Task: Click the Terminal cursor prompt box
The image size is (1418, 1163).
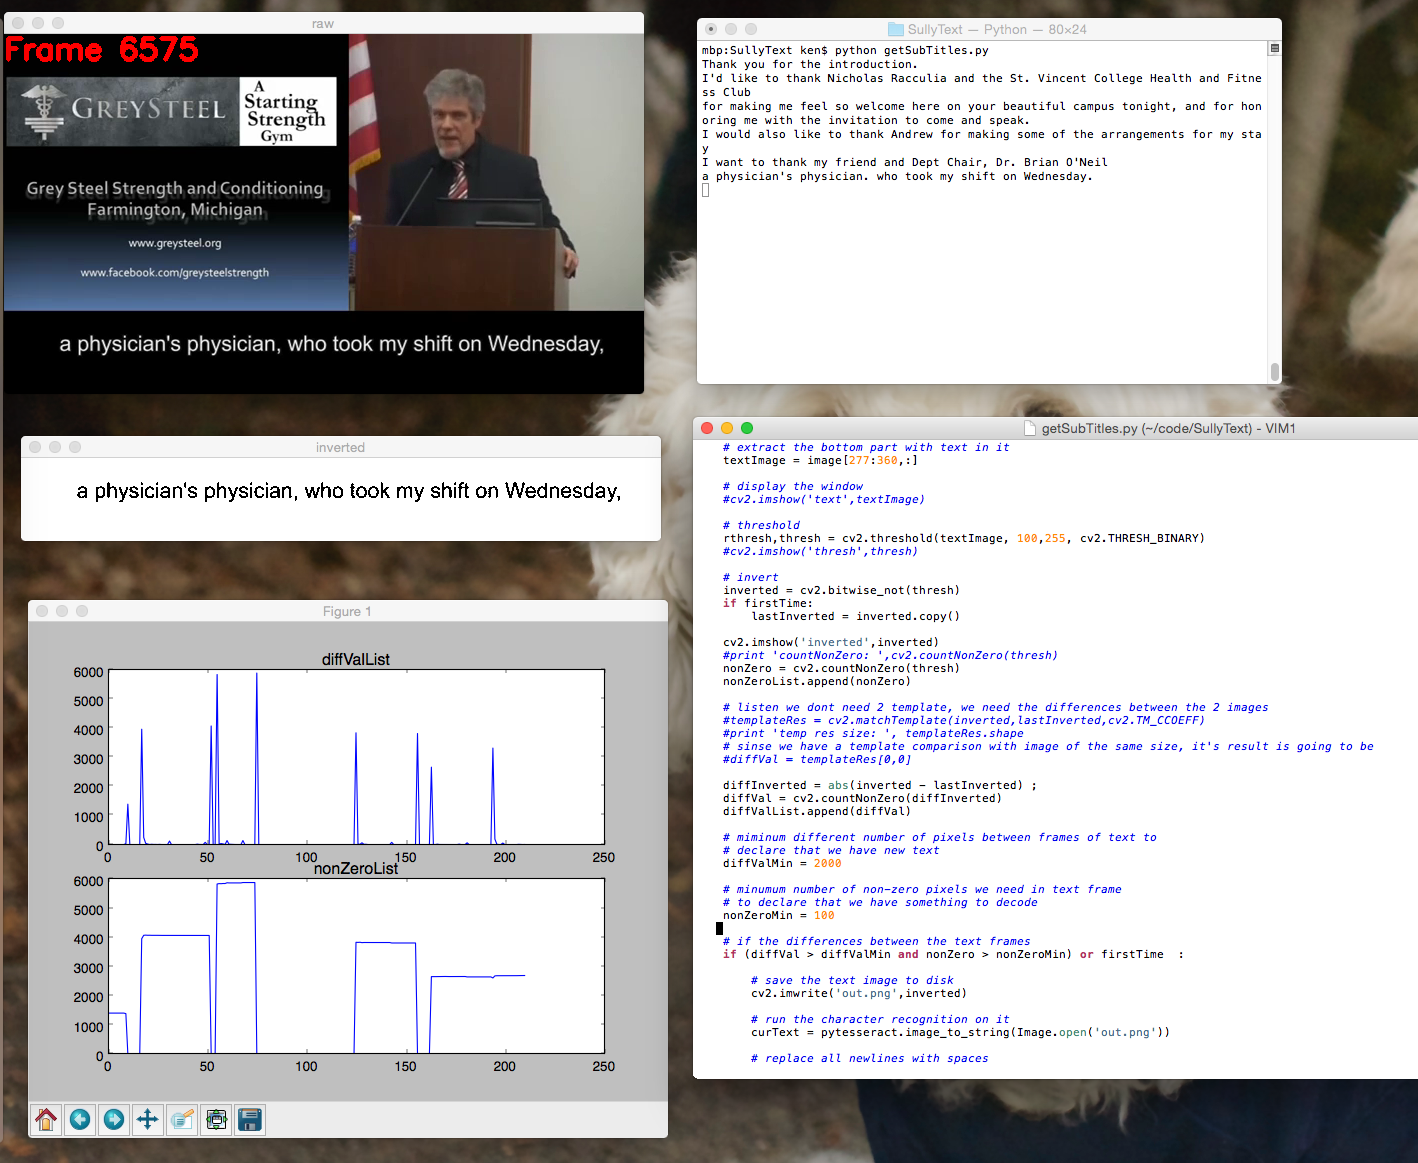Action: point(705,190)
